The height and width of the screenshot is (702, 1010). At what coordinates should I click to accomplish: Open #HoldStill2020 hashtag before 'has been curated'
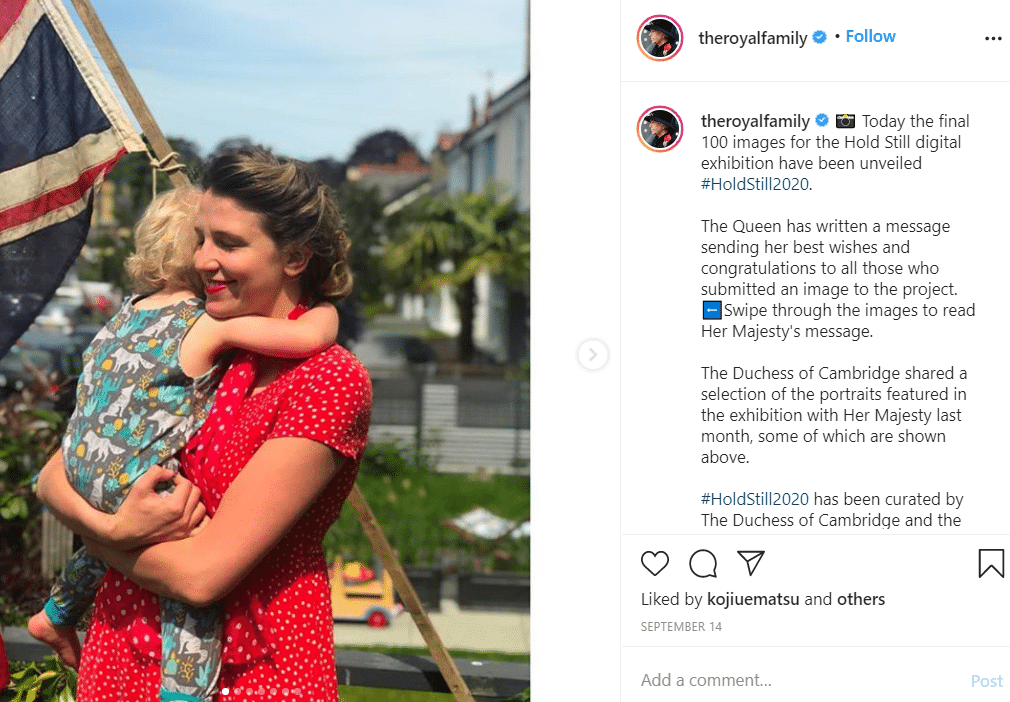click(x=755, y=499)
